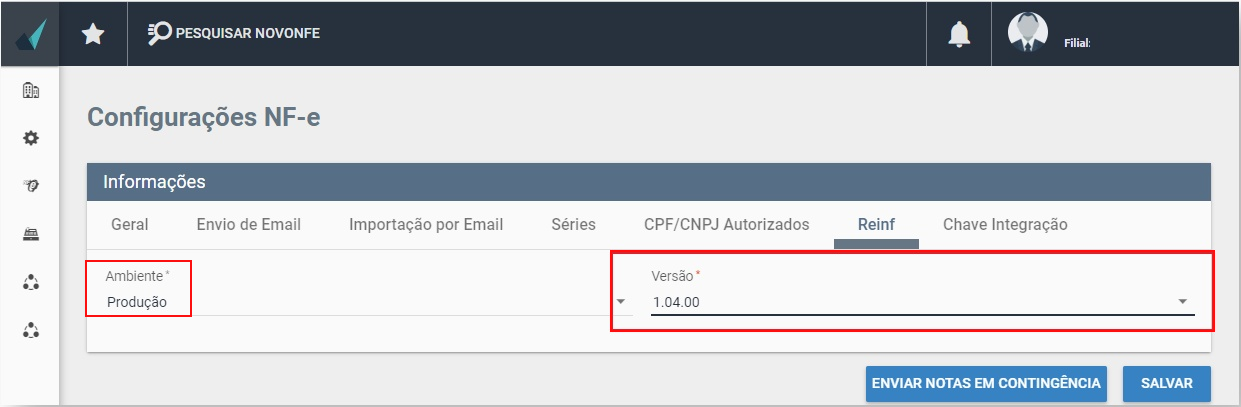Switch to the Geral tab

(x=130, y=224)
